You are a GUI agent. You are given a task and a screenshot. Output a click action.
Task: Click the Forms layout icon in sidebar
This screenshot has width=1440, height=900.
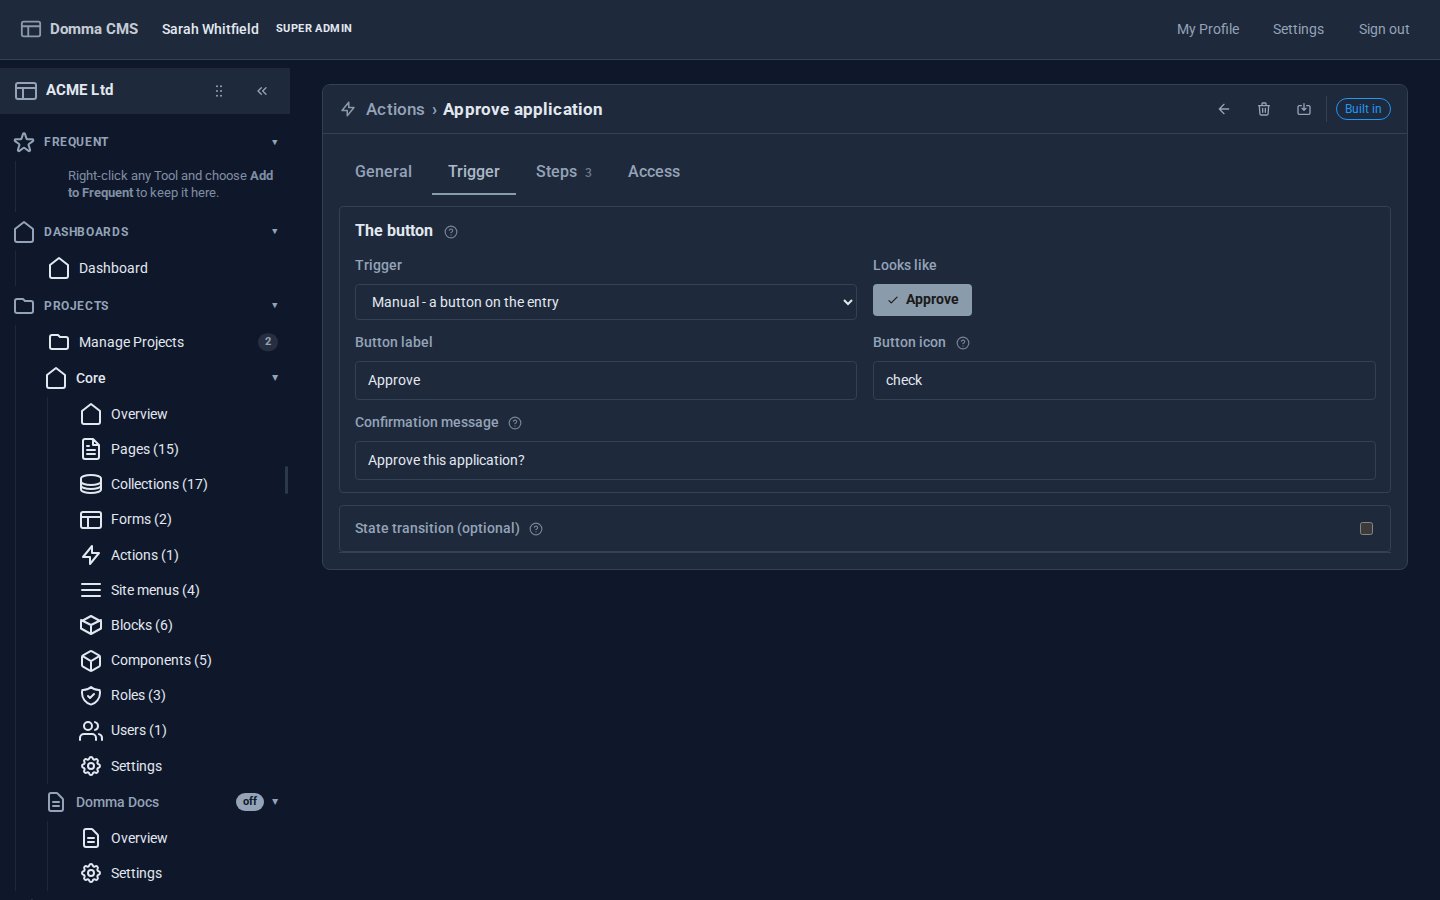(x=91, y=519)
